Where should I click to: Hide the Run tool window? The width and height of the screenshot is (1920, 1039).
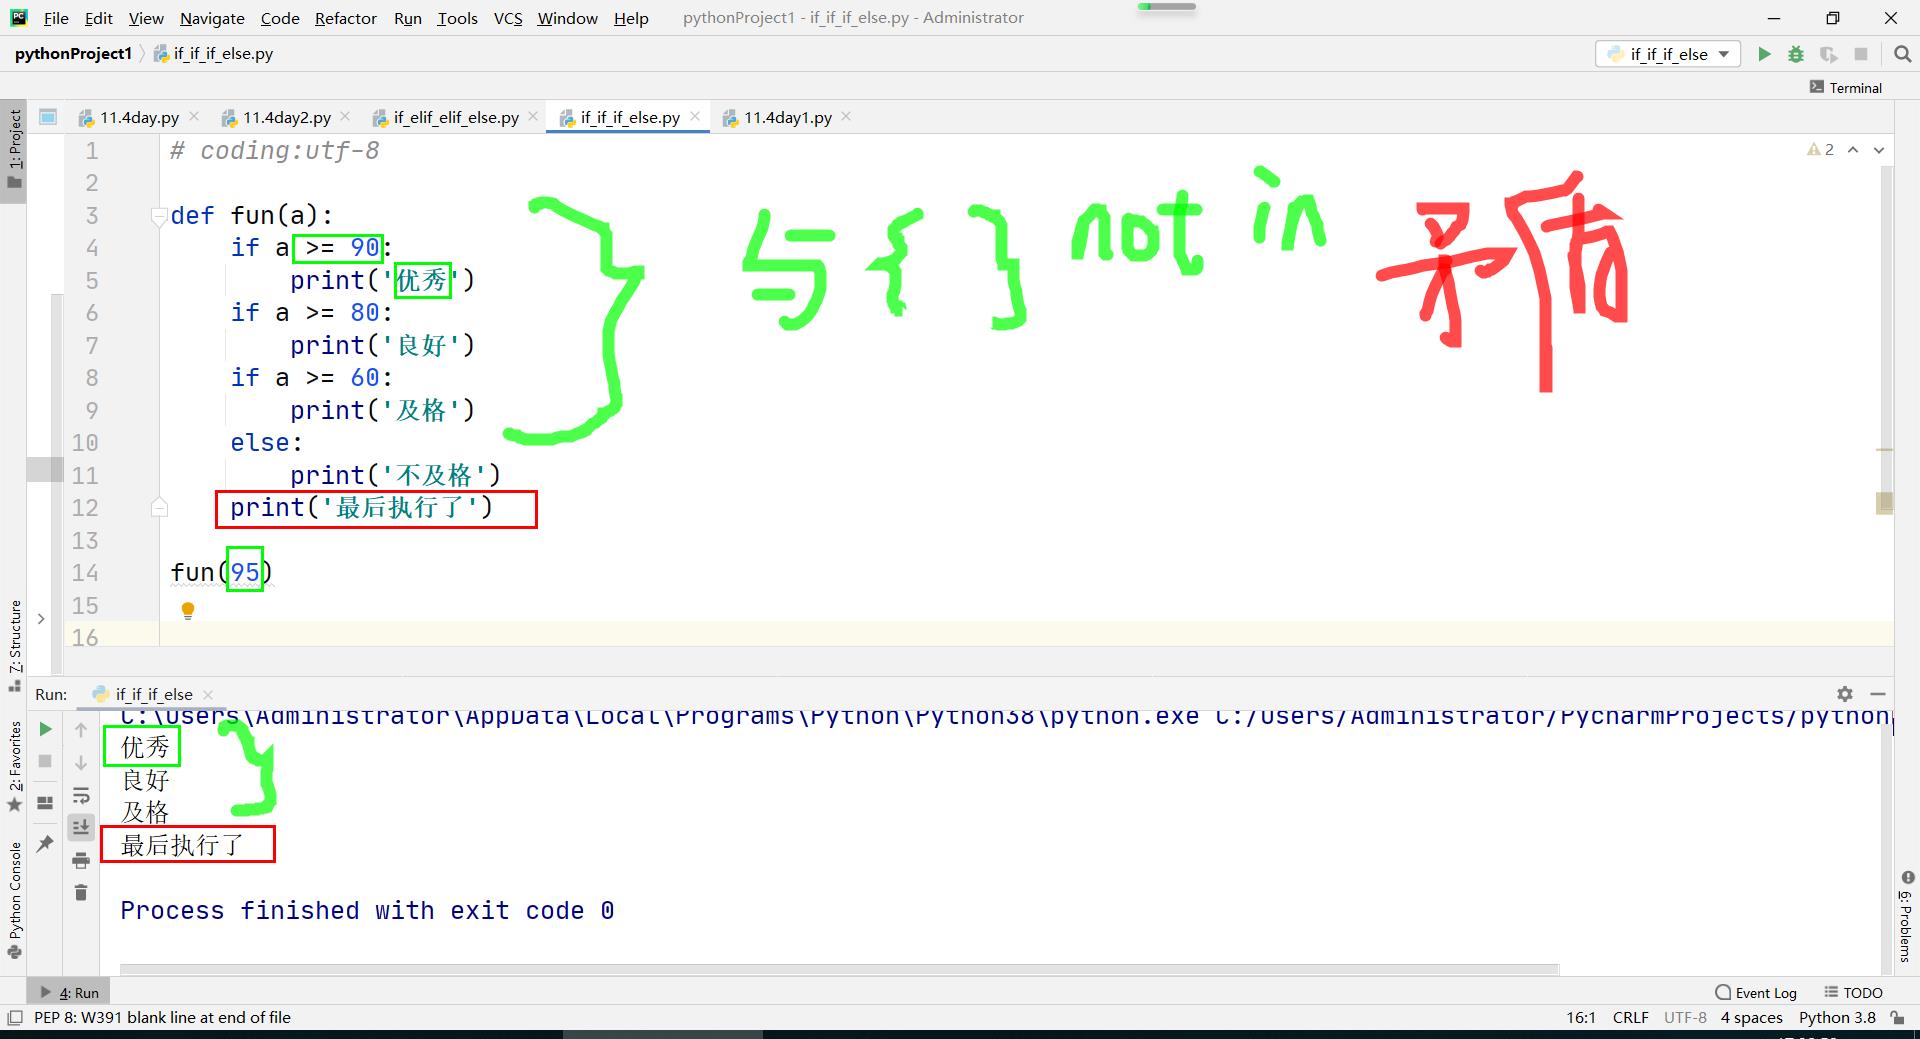click(1878, 694)
